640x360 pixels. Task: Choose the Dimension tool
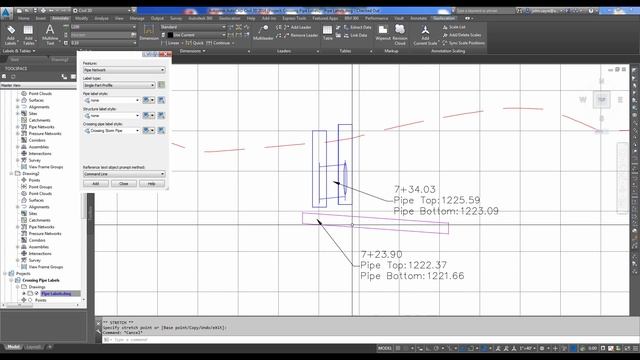click(x=149, y=33)
